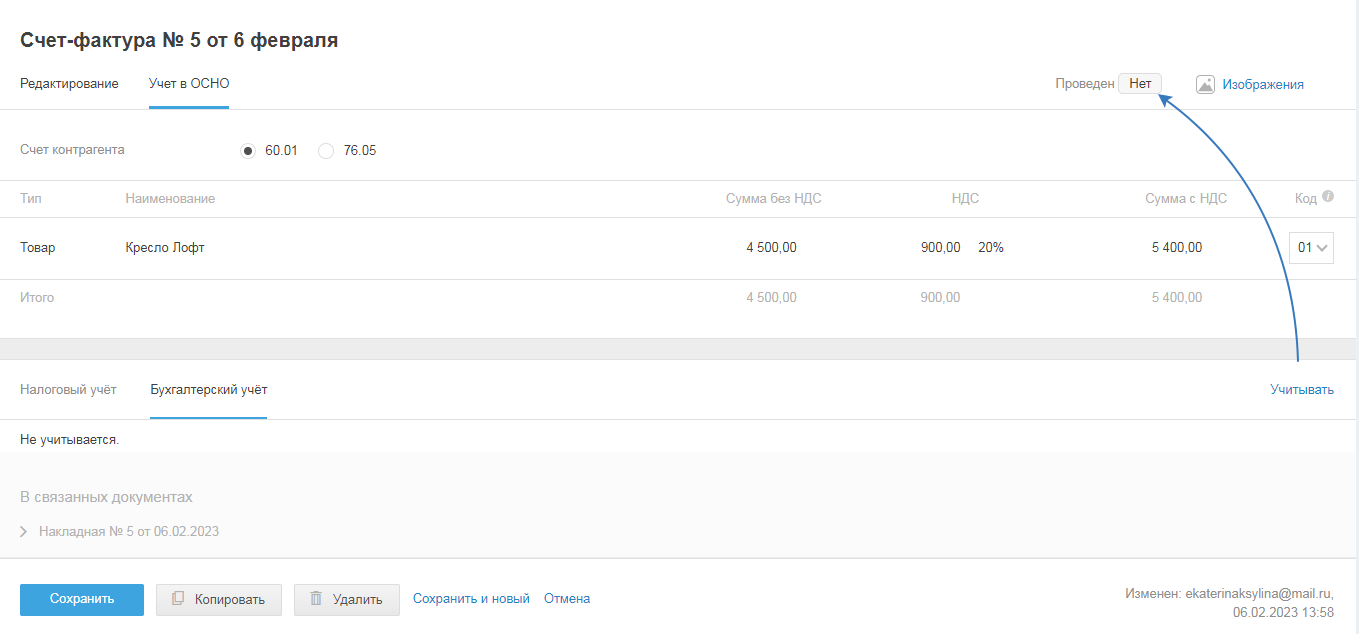
Task: Click the Кресло Лофт item name
Action: coord(165,248)
